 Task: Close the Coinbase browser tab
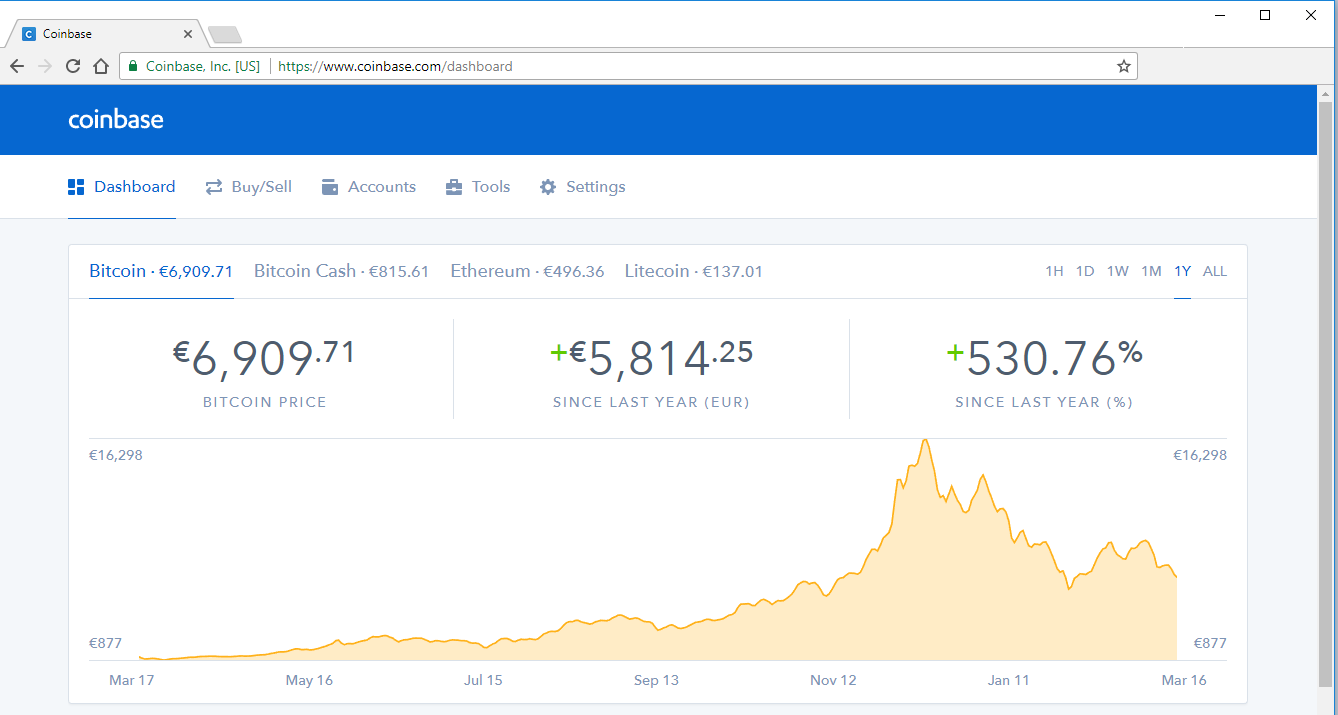[x=188, y=34]
